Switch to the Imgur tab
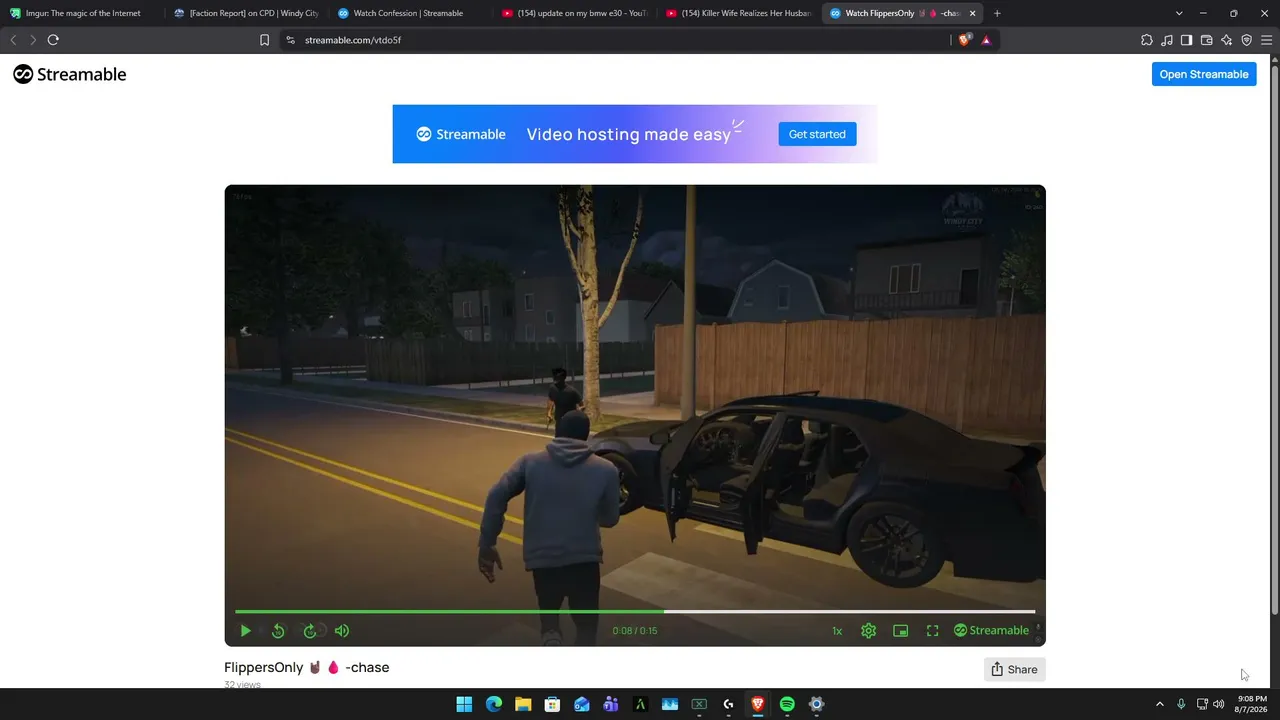 83,13
